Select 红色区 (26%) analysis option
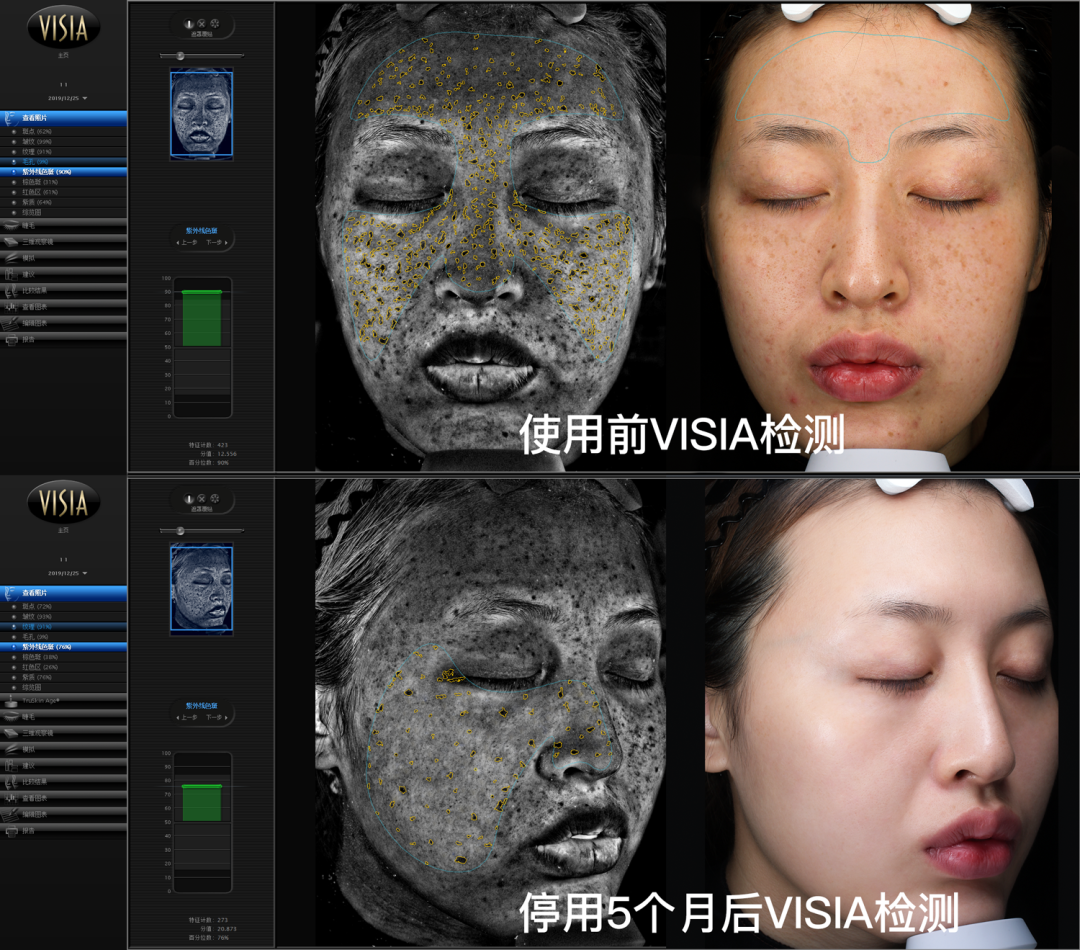 (x=63, y=667)
